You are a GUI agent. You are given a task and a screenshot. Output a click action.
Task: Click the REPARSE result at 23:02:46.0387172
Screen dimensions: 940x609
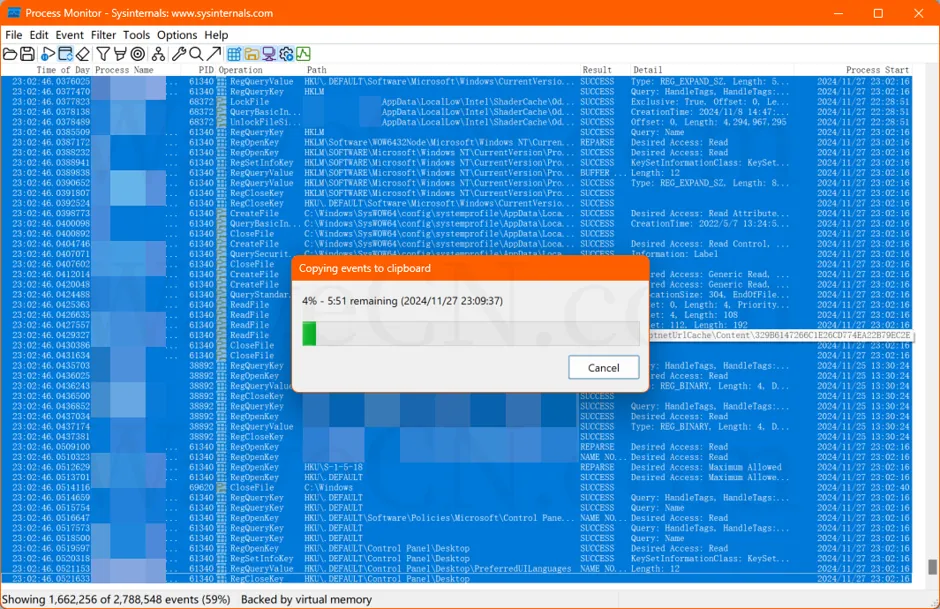coord(597,142)
